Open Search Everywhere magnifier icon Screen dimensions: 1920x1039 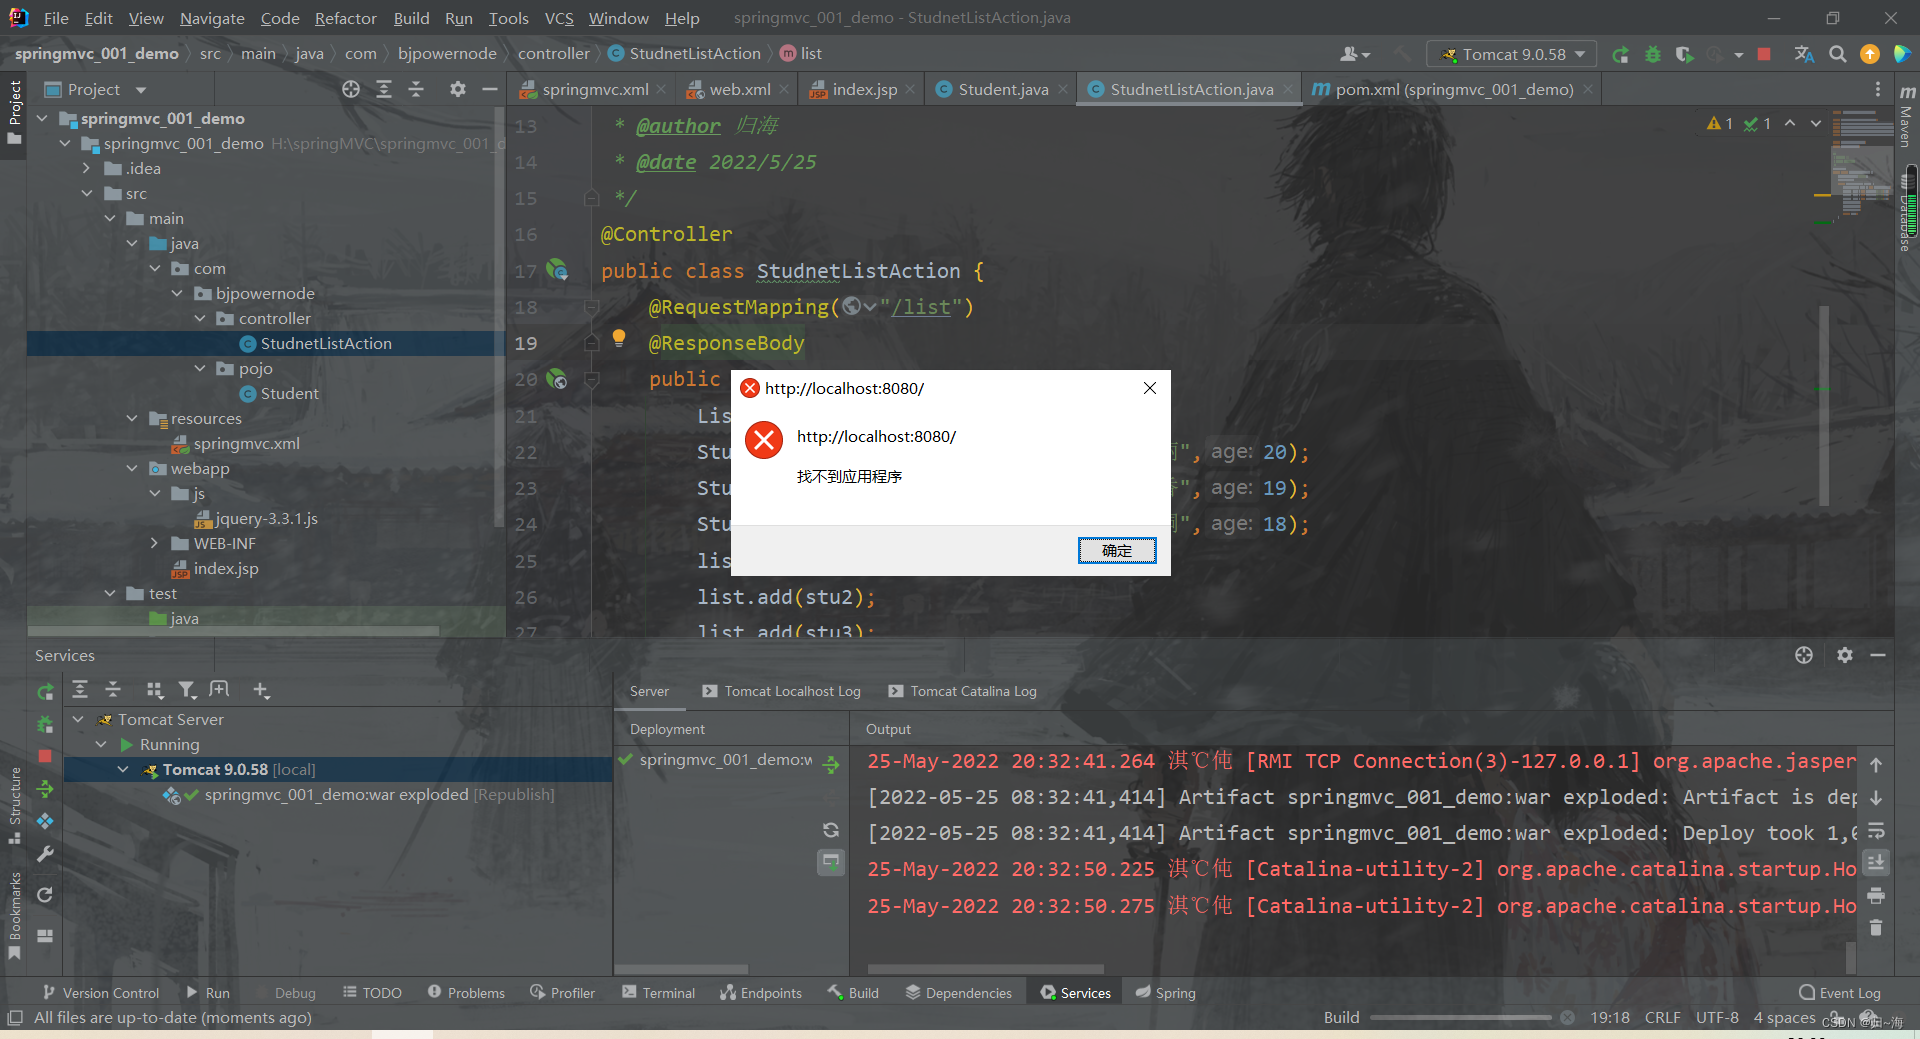click(1837, 54)
